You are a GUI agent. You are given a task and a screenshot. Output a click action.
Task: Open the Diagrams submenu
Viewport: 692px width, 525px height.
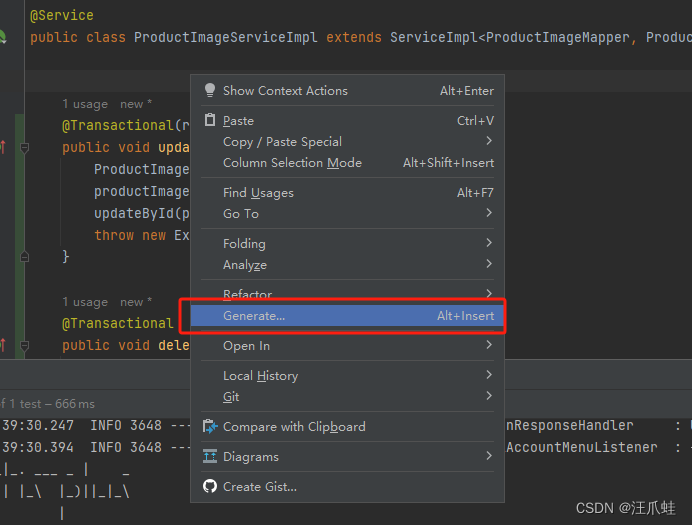347,457
